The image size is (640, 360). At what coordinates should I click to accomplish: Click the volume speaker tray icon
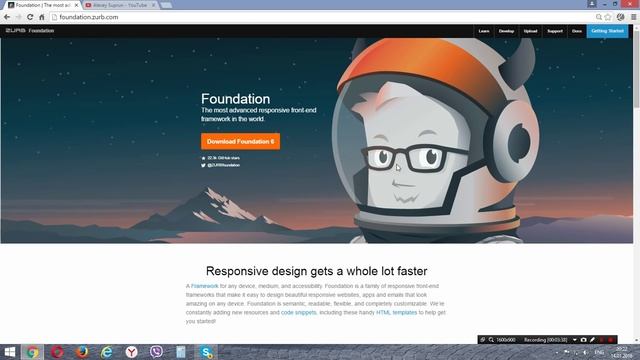[x=585, y=352]
